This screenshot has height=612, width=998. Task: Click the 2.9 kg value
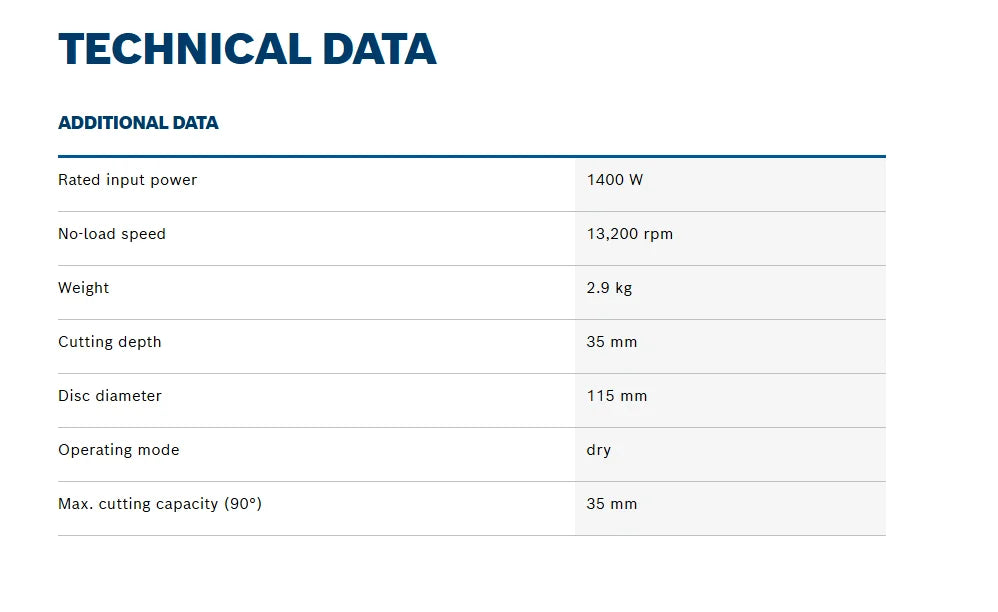pyautogui.click(x=609, y=288)
